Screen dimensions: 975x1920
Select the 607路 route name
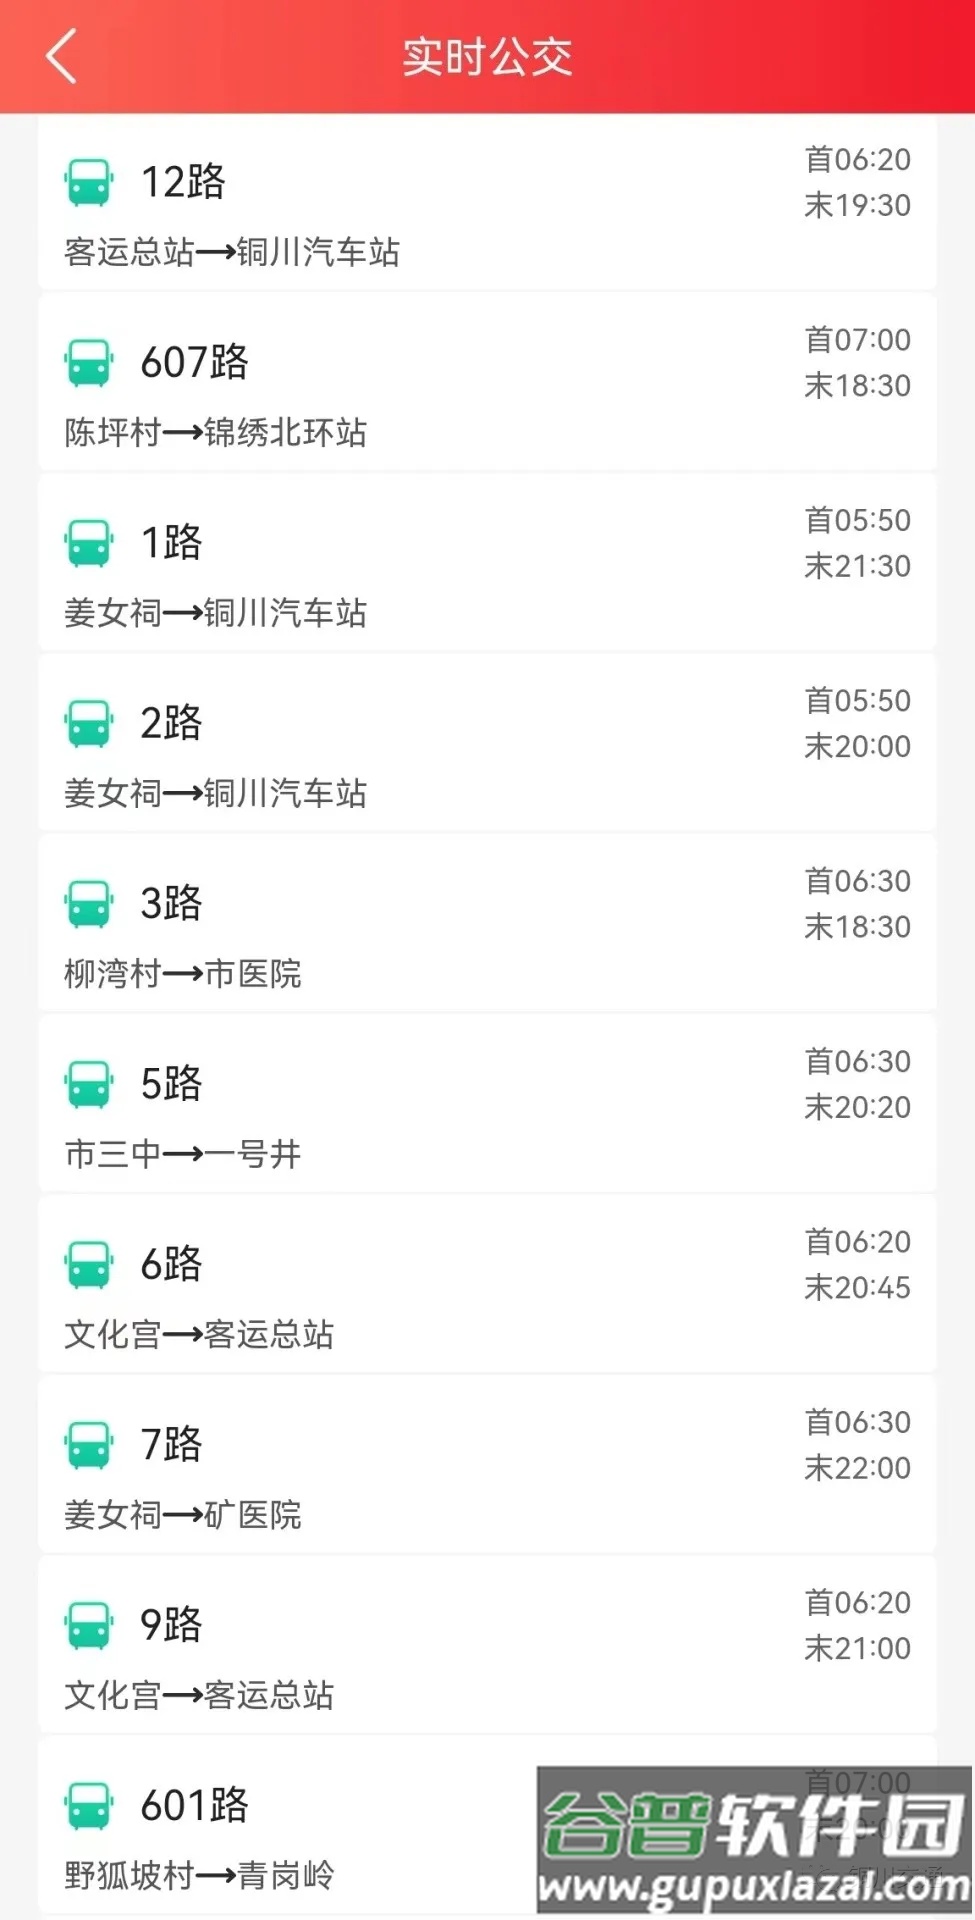click(194, 362)
